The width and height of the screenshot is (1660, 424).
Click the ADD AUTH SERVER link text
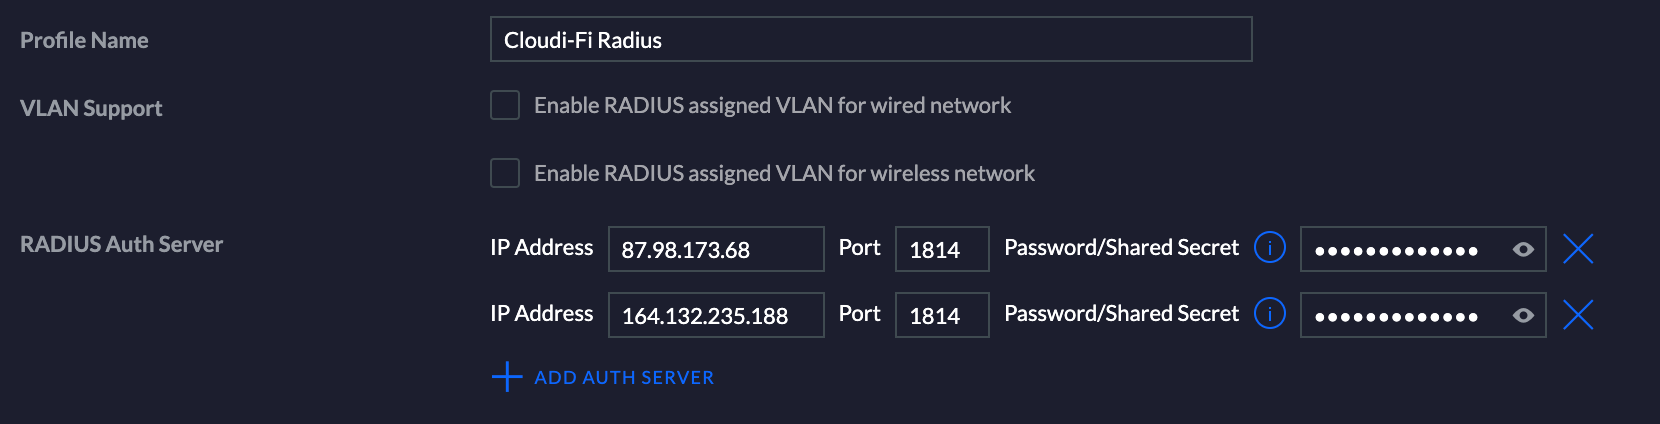[x=624, y=378]
